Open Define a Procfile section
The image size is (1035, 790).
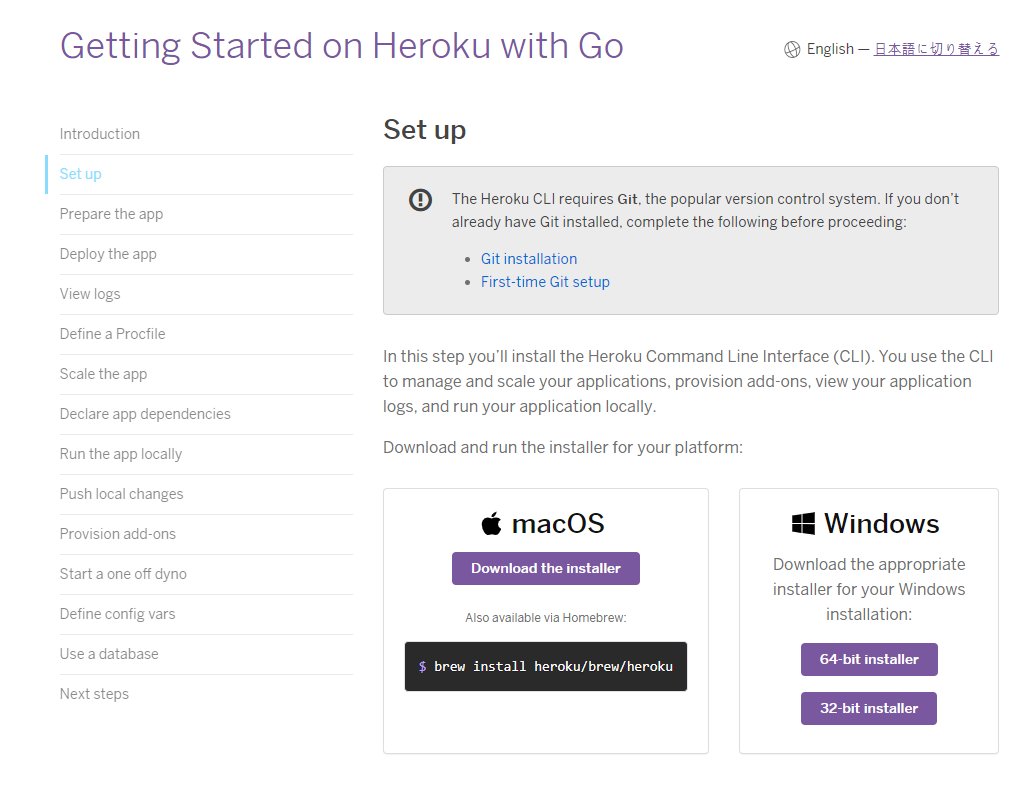113,334
